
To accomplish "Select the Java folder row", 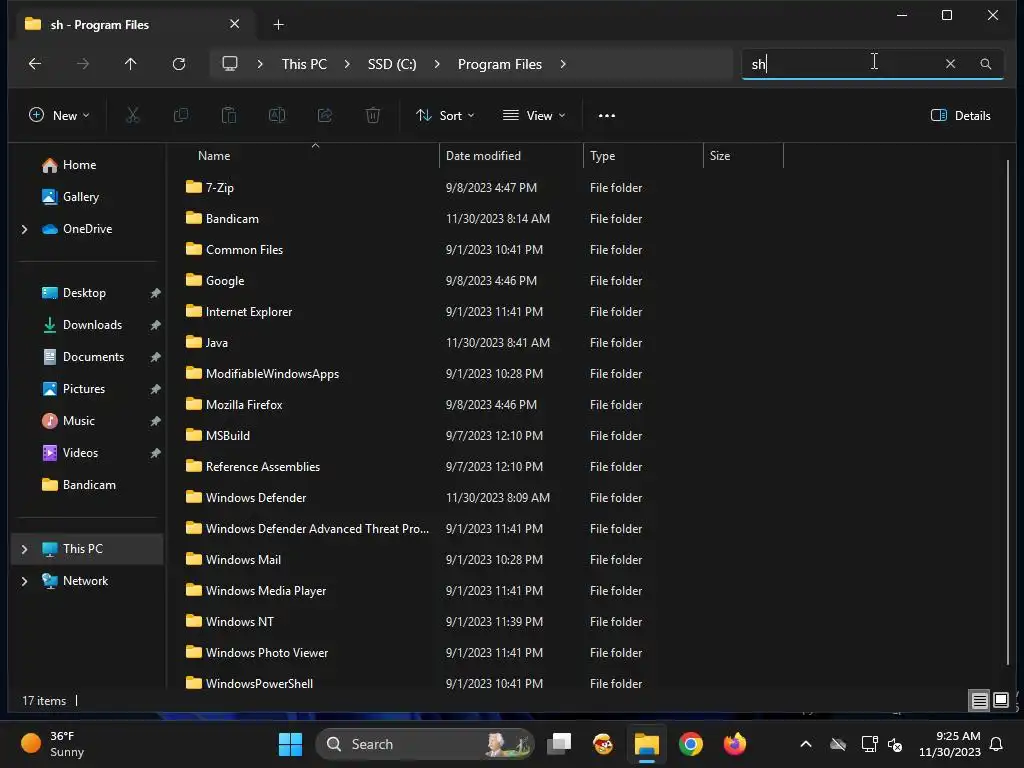I will point(217,343).
